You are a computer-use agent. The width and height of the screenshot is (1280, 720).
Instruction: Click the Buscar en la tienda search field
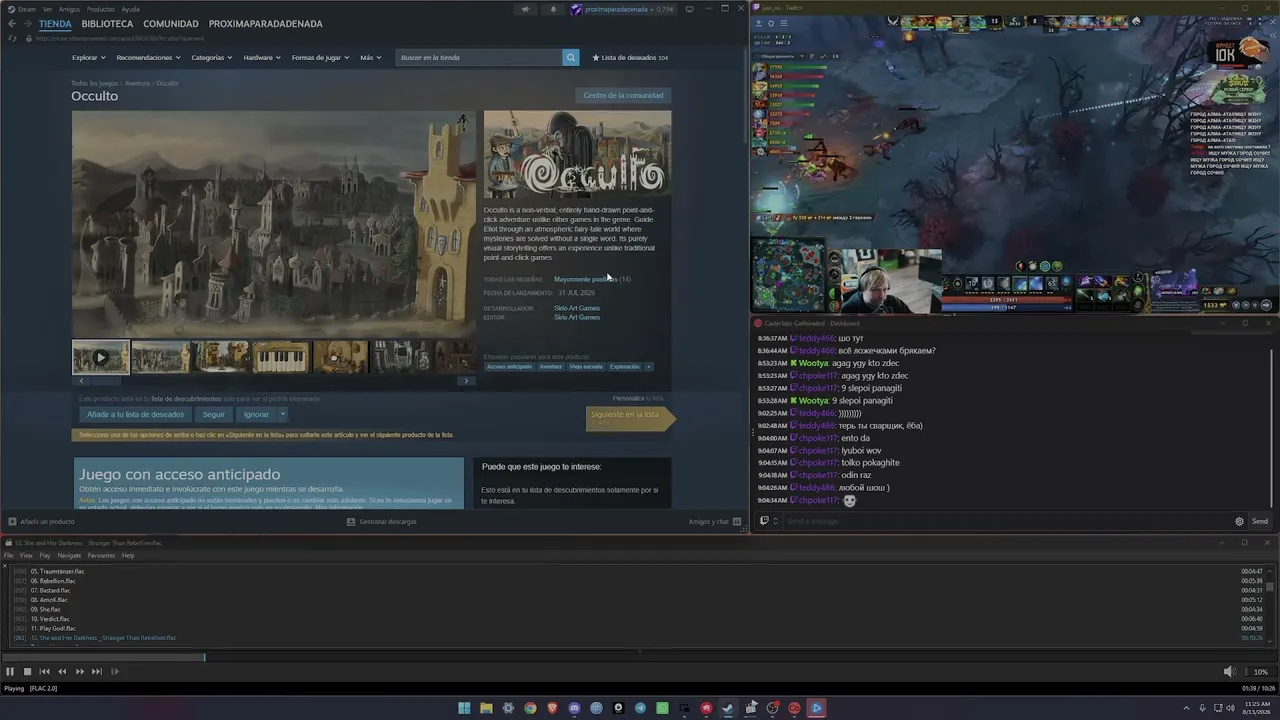pos(480,57)
